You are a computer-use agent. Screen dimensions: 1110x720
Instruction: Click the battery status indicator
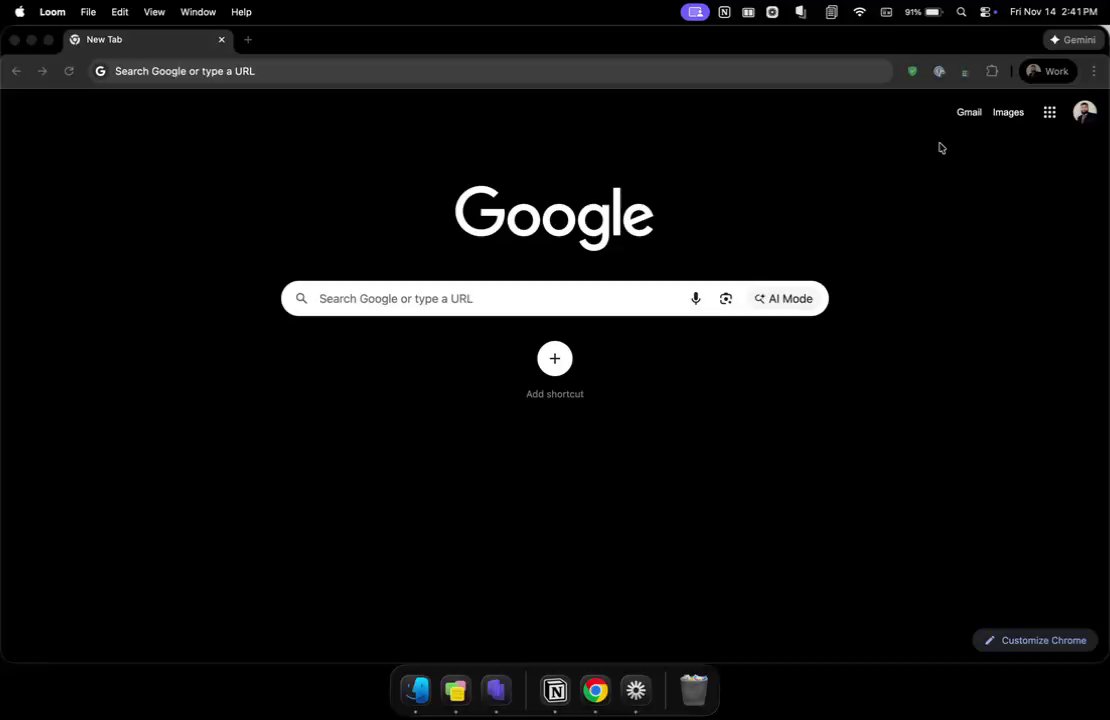click(923, 12)
